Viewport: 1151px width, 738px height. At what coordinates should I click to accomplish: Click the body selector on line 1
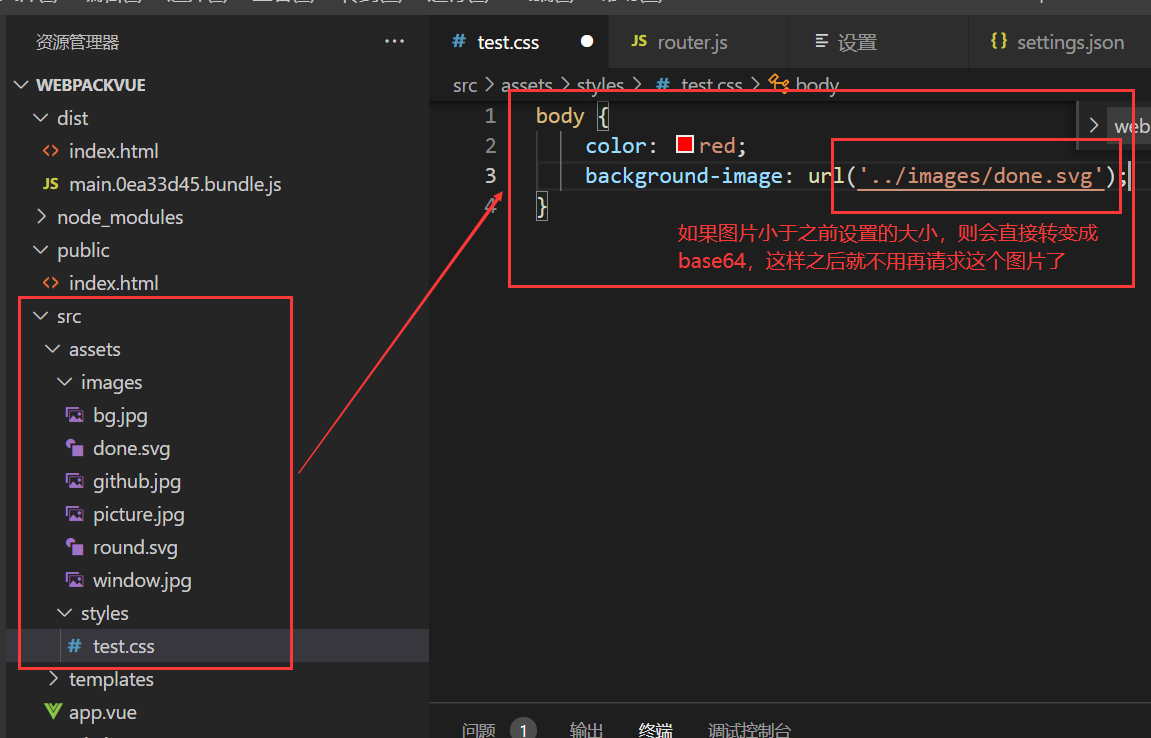[560, 116]
